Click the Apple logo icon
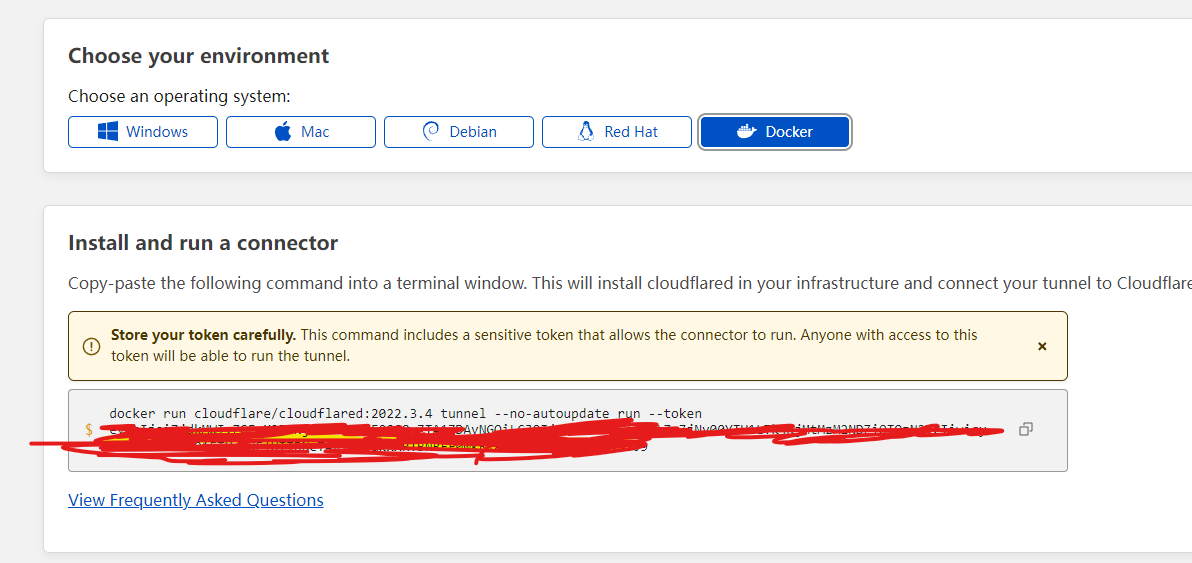Image resolution: width=1192 pixels, height=563 pixels. coord(283,132)
